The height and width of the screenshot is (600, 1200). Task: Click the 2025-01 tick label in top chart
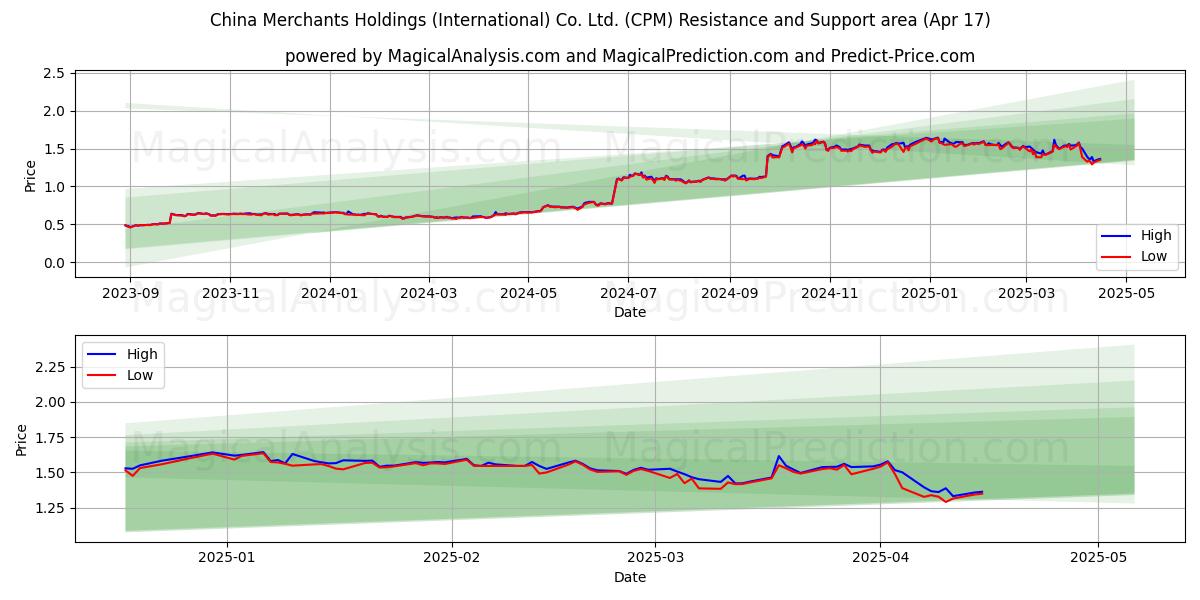929,293
